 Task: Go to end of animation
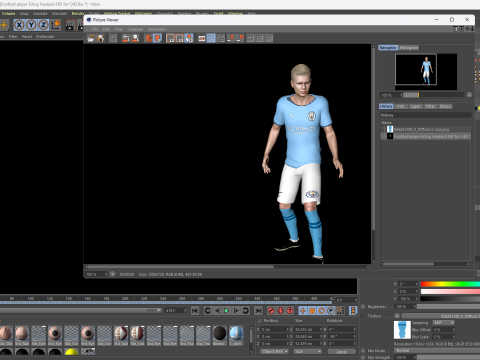(258, 311)
